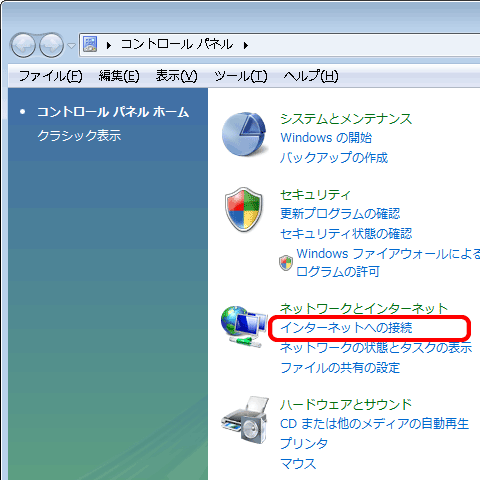Expand the arrow before コントロール パネル in address bar

[x=109, y=45]
